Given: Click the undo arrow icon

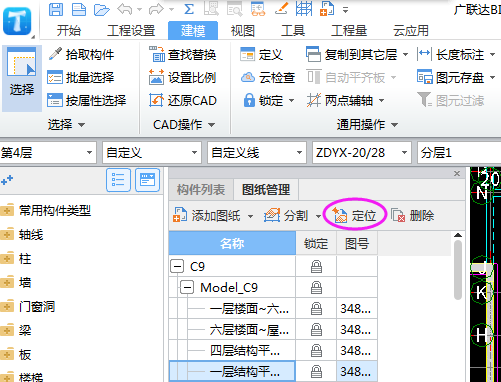Looking at the screenshot, I should [x=125, y=9].
